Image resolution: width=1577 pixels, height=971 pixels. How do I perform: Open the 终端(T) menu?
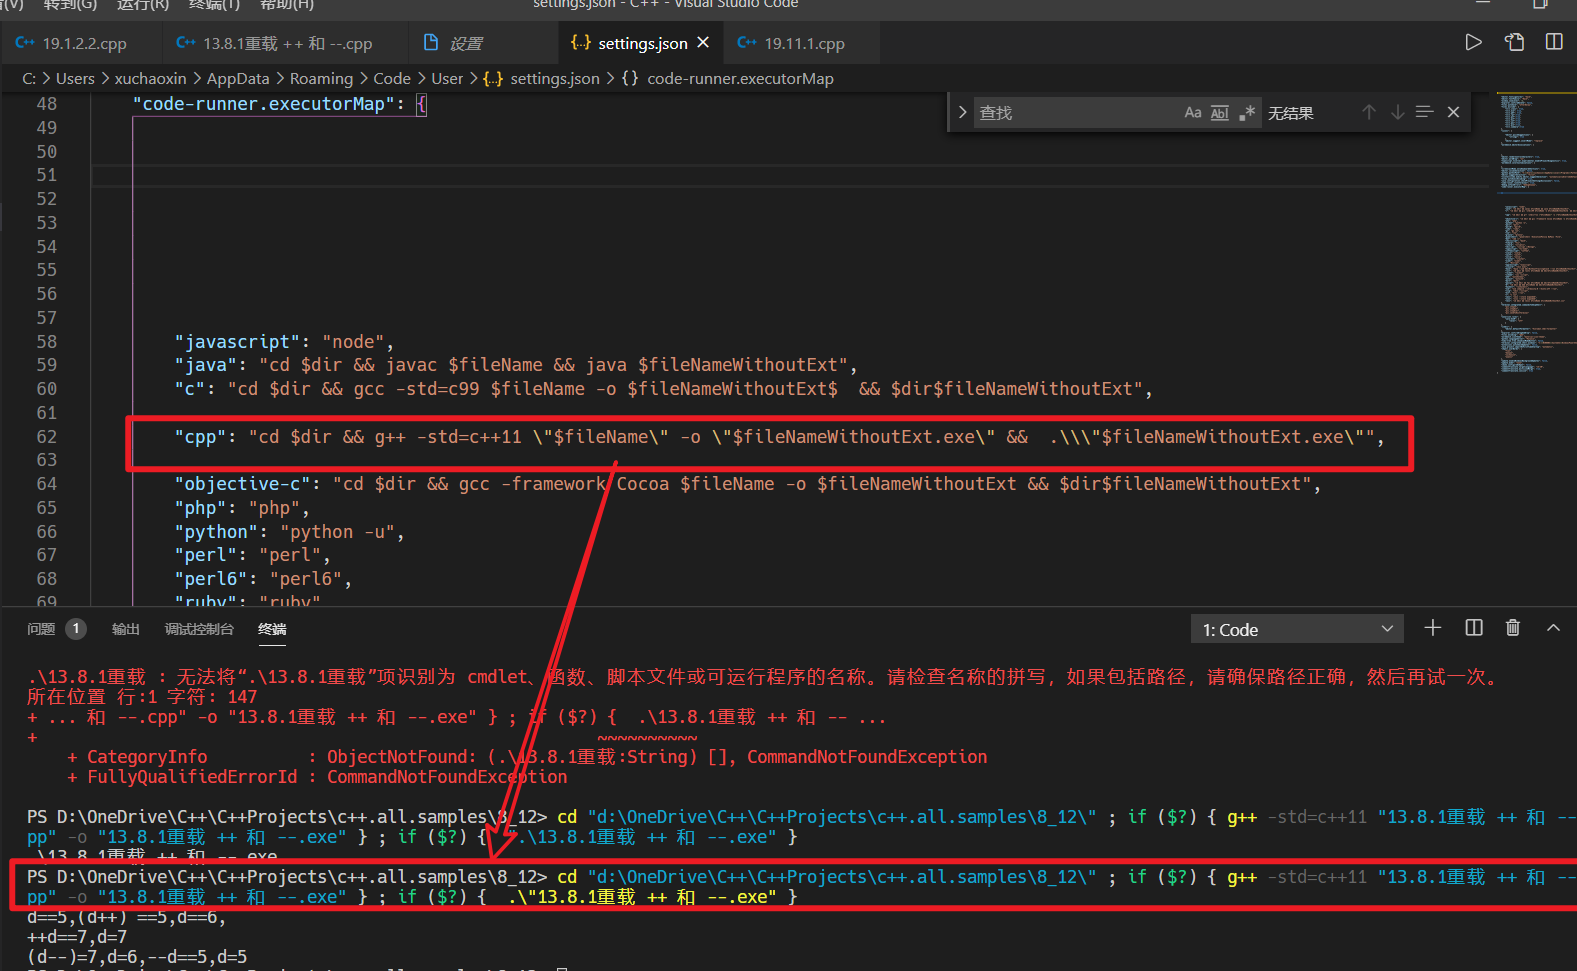(214, 5)
